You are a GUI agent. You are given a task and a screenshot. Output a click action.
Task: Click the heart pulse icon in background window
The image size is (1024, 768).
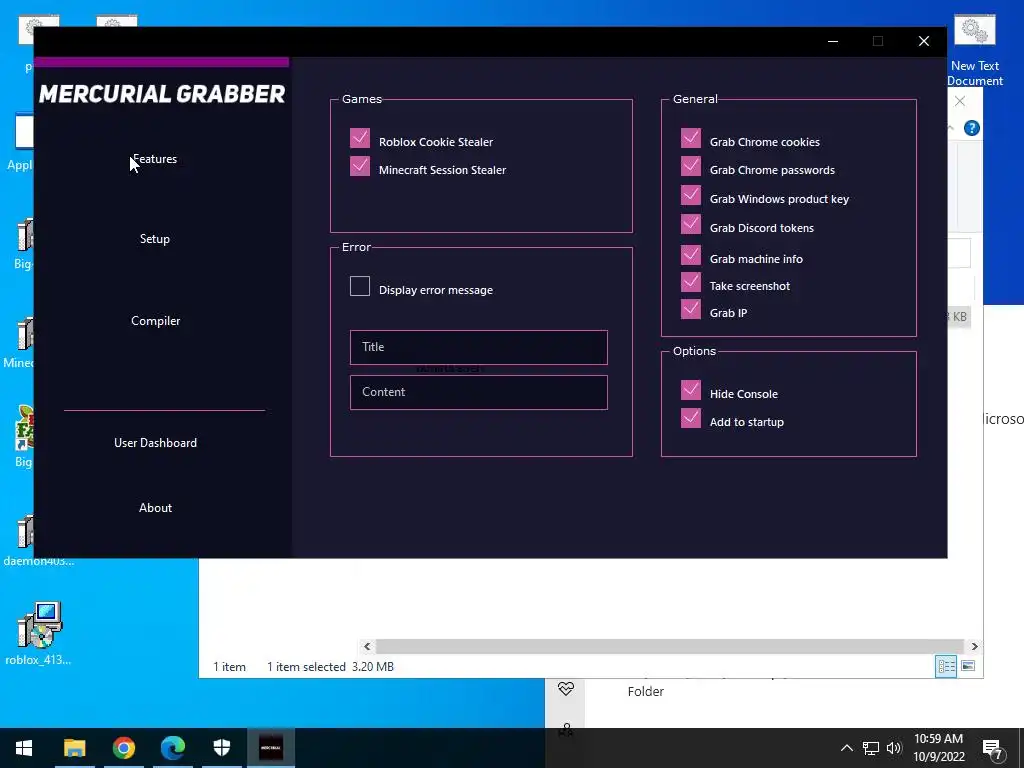pyautogui.click(x=566, y=688)
